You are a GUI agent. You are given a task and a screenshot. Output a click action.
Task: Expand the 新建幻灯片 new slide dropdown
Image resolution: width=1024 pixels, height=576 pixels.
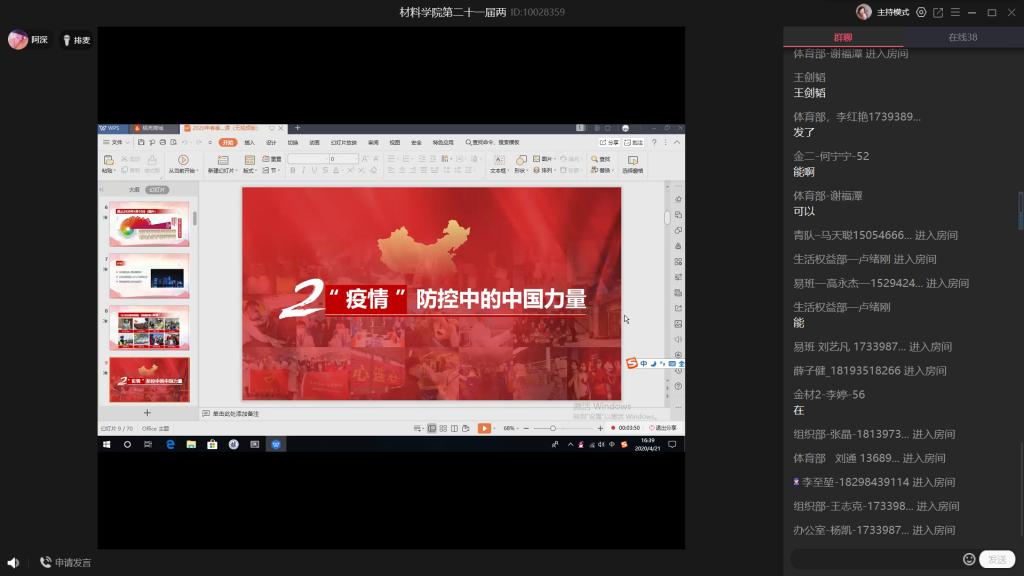[x=223, y=171]
